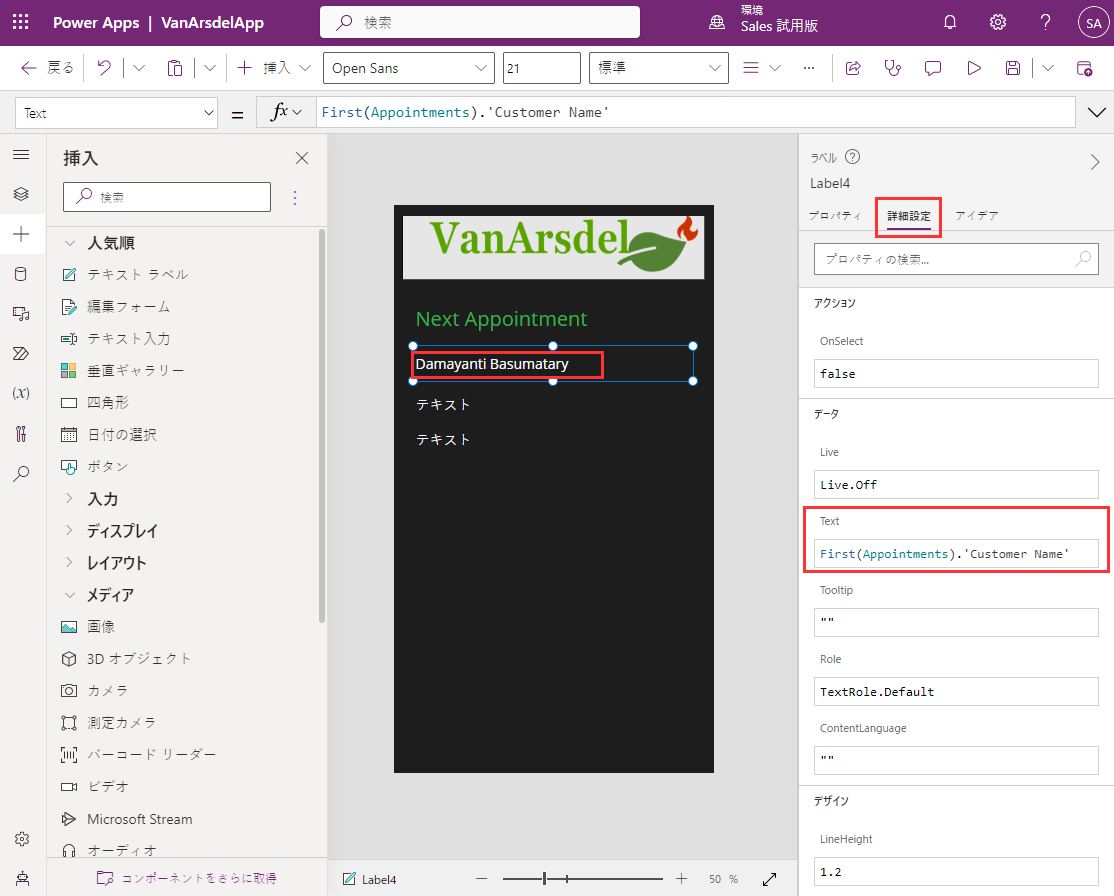1114x896 pixels.
Task: Zoom in with the plus button
Action: coord(681,879)
